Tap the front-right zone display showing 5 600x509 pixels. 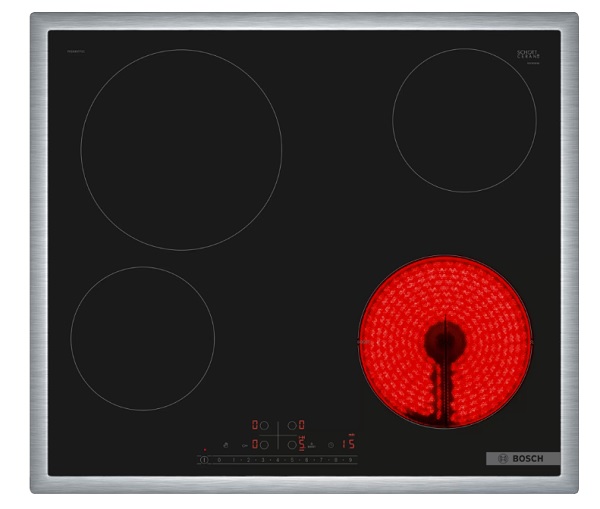pos(302,444)
